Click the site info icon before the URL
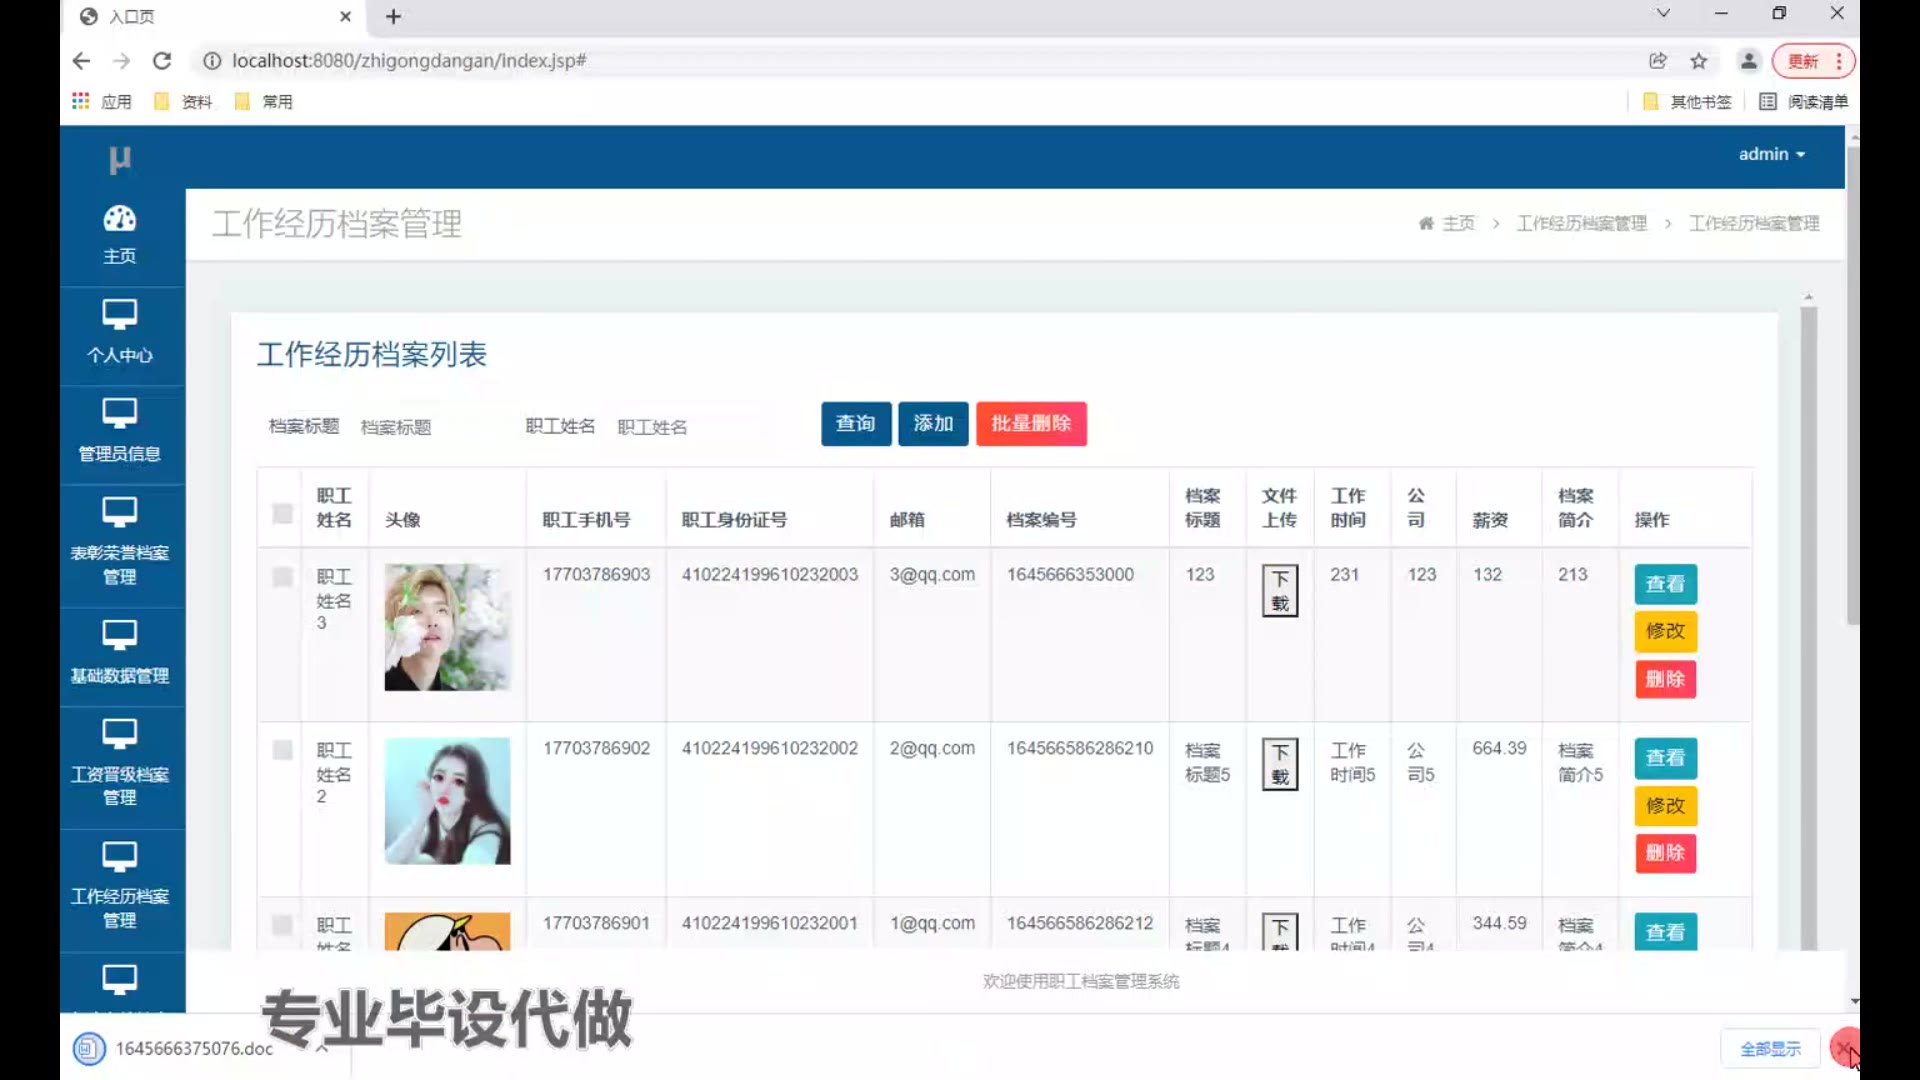This screenshot has width=1920, height=1080. (212, 61)
